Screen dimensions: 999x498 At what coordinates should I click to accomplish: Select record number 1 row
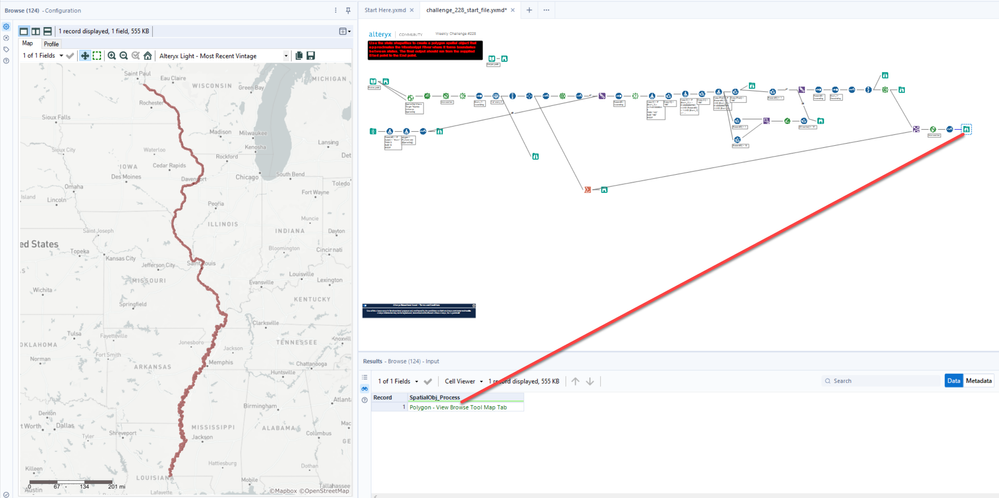389,407
